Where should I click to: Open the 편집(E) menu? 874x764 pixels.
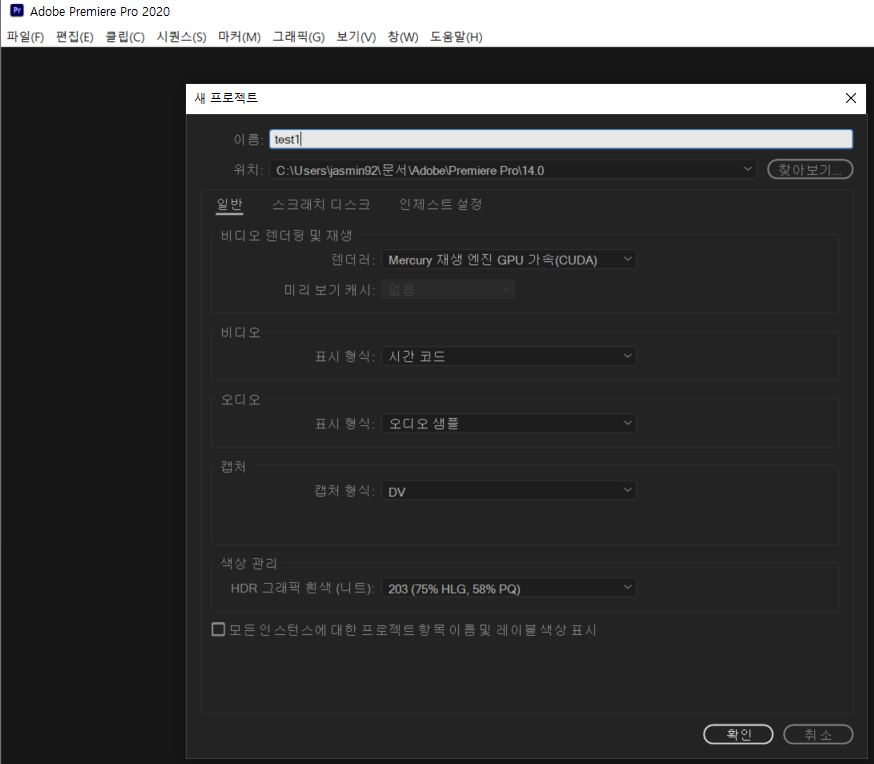click(x=75, y=37)
